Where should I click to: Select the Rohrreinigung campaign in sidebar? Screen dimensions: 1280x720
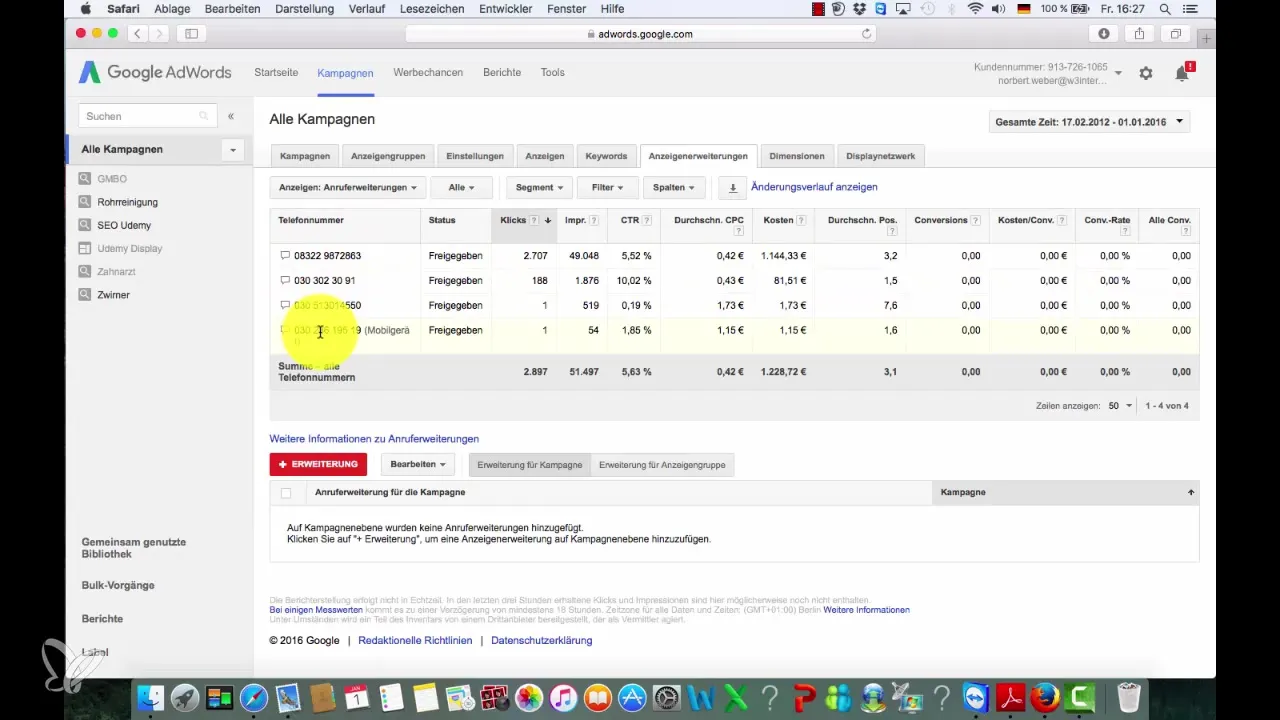(x=128, y=202)
